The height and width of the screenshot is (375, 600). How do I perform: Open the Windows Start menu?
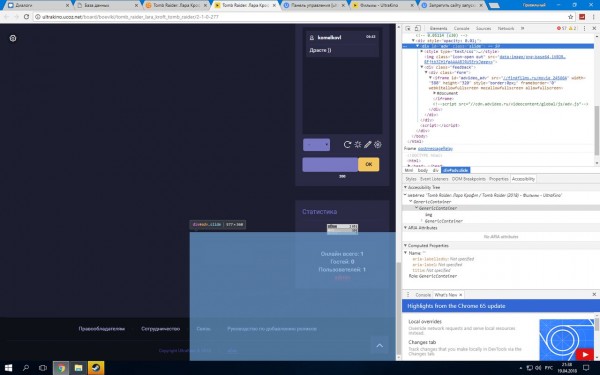coord(8,368)
